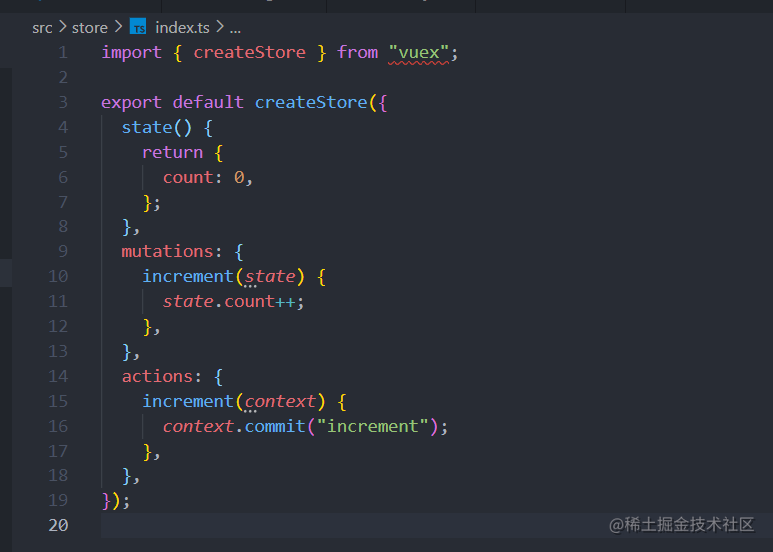The image size is (773, 552).
Task: Click return keyword on line 5
Action: [173, 152]
